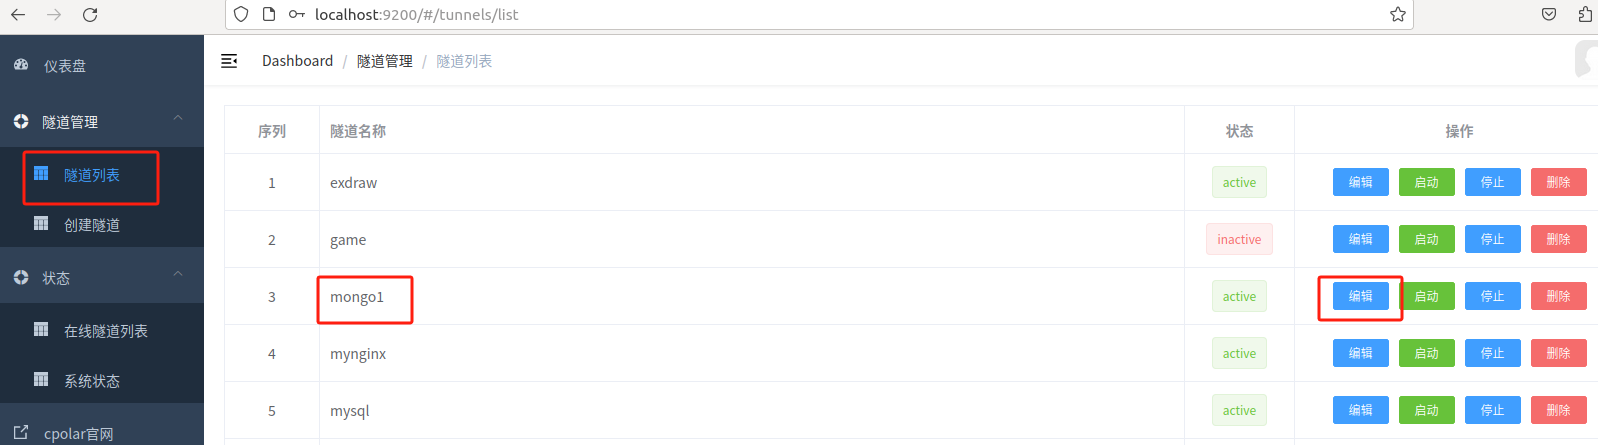The image size is (1598, 445).
Task: Select 在线隧道列表 in the sidebar
Action: click(105, 331)
